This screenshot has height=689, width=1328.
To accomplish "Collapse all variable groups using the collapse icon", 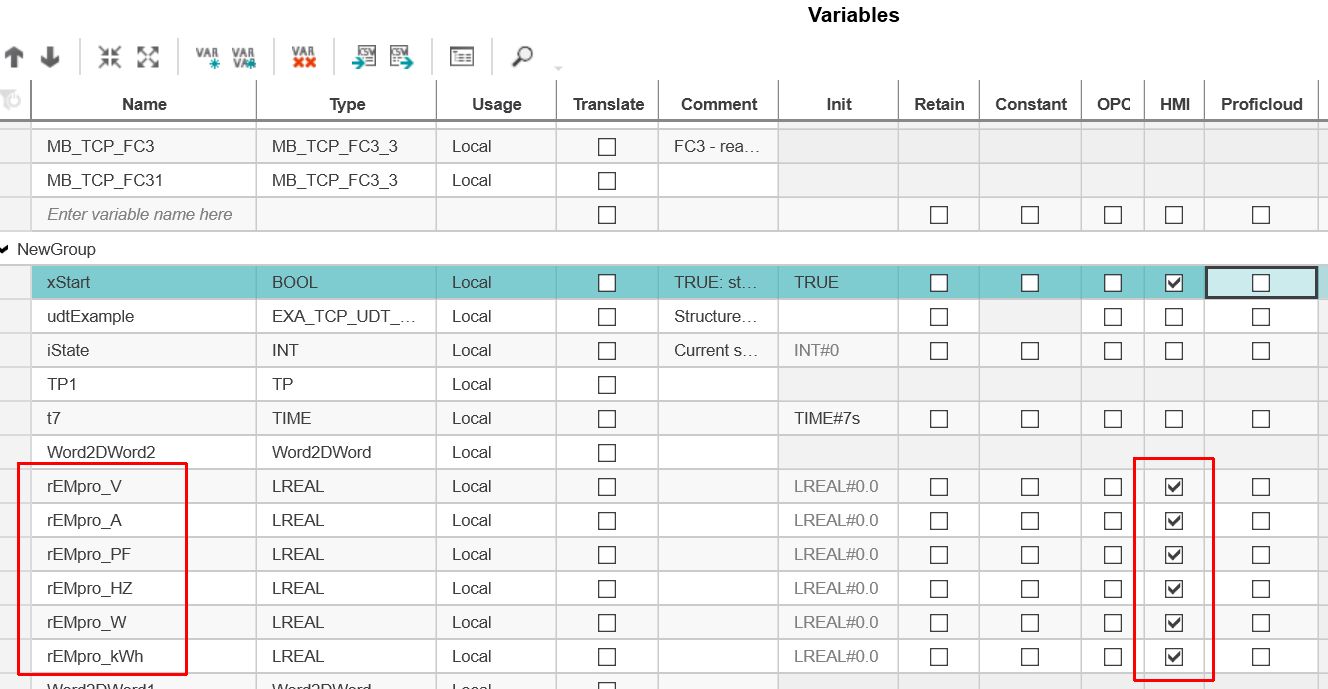I will click(x=110, y=56).
